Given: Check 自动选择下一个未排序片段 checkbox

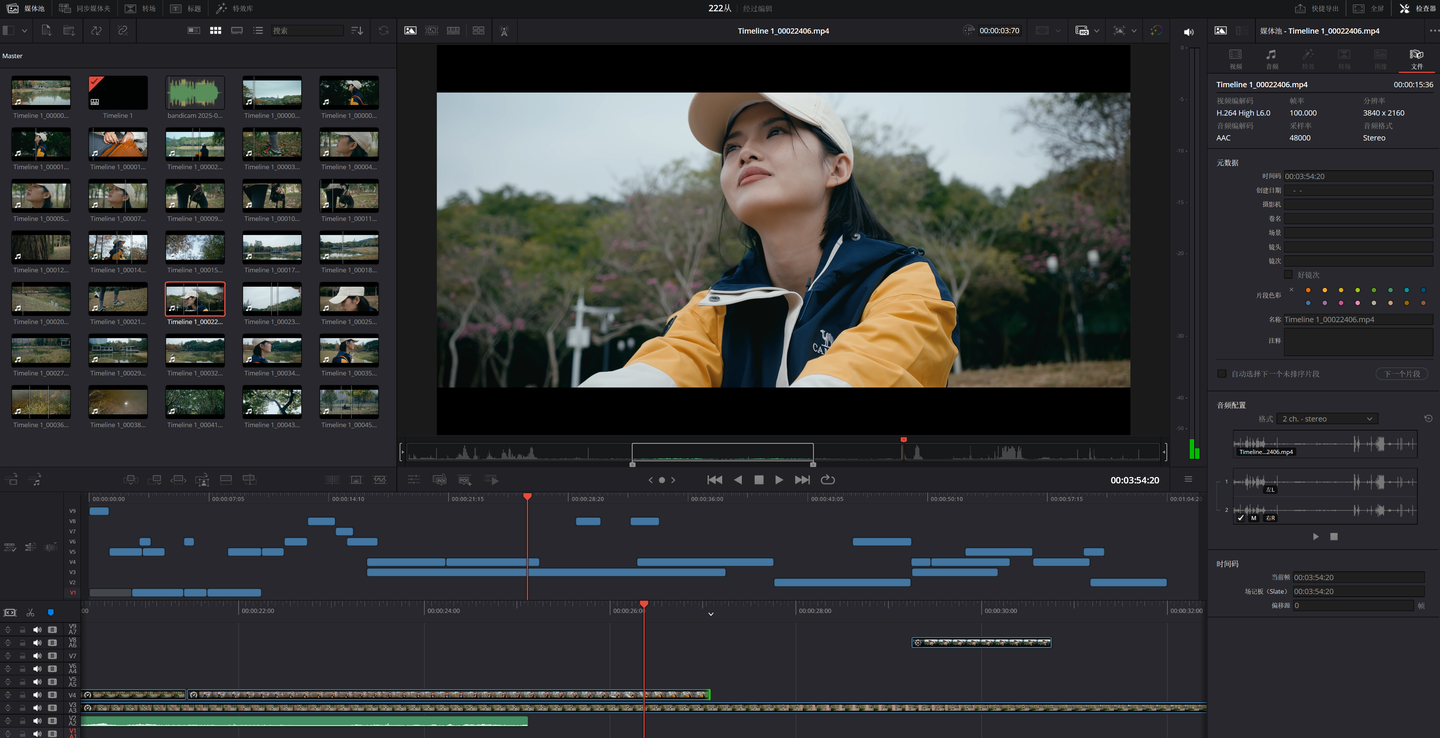Looking at the screenshot, I should point(1221,374).
